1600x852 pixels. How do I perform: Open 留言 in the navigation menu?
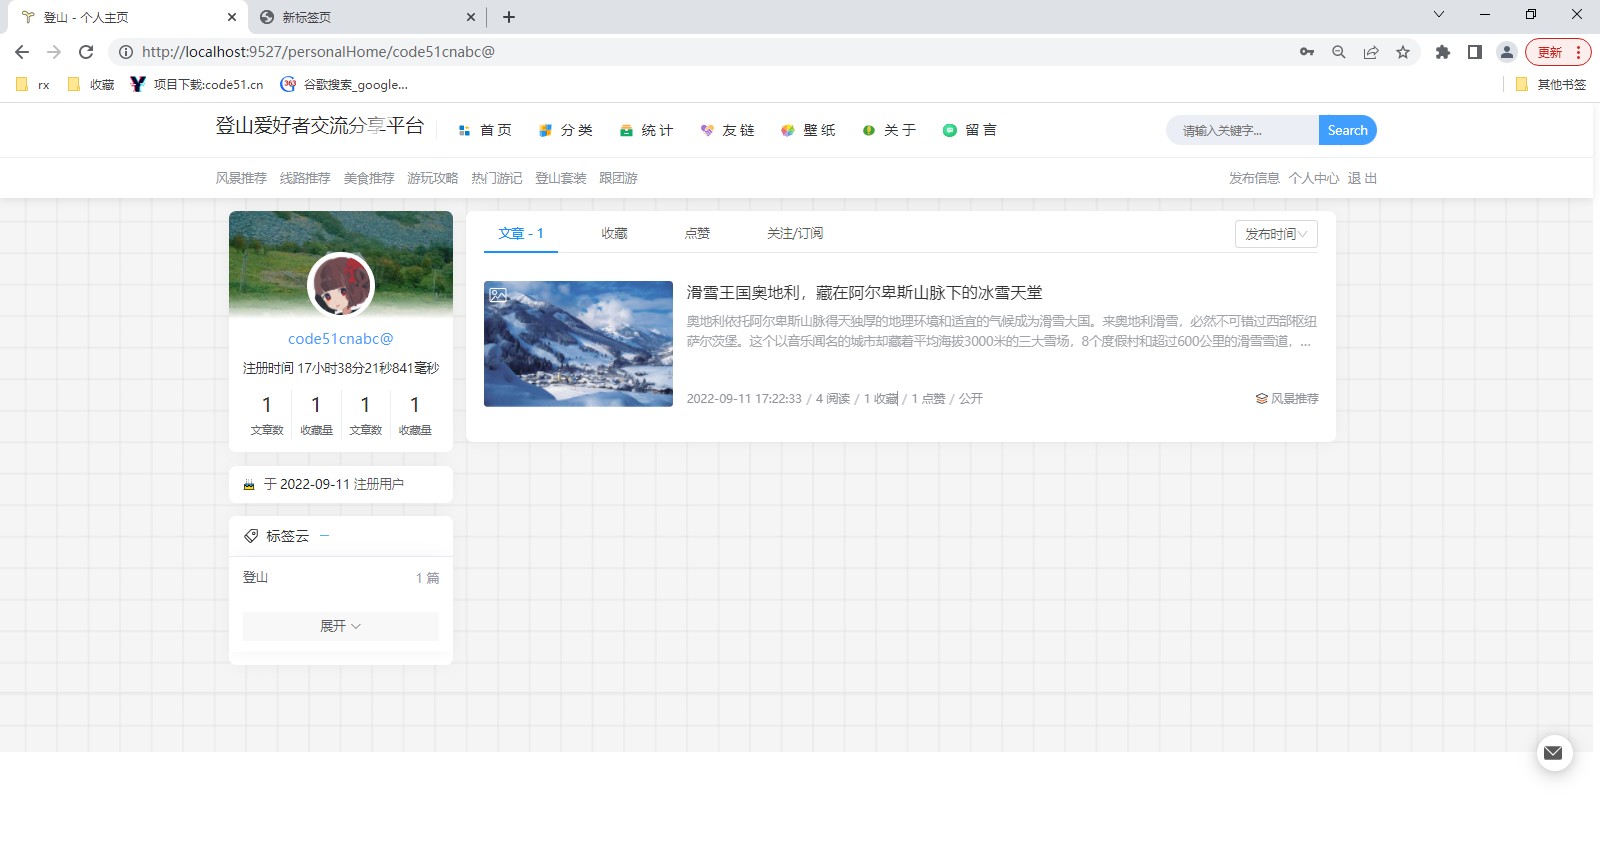[970, 130]
